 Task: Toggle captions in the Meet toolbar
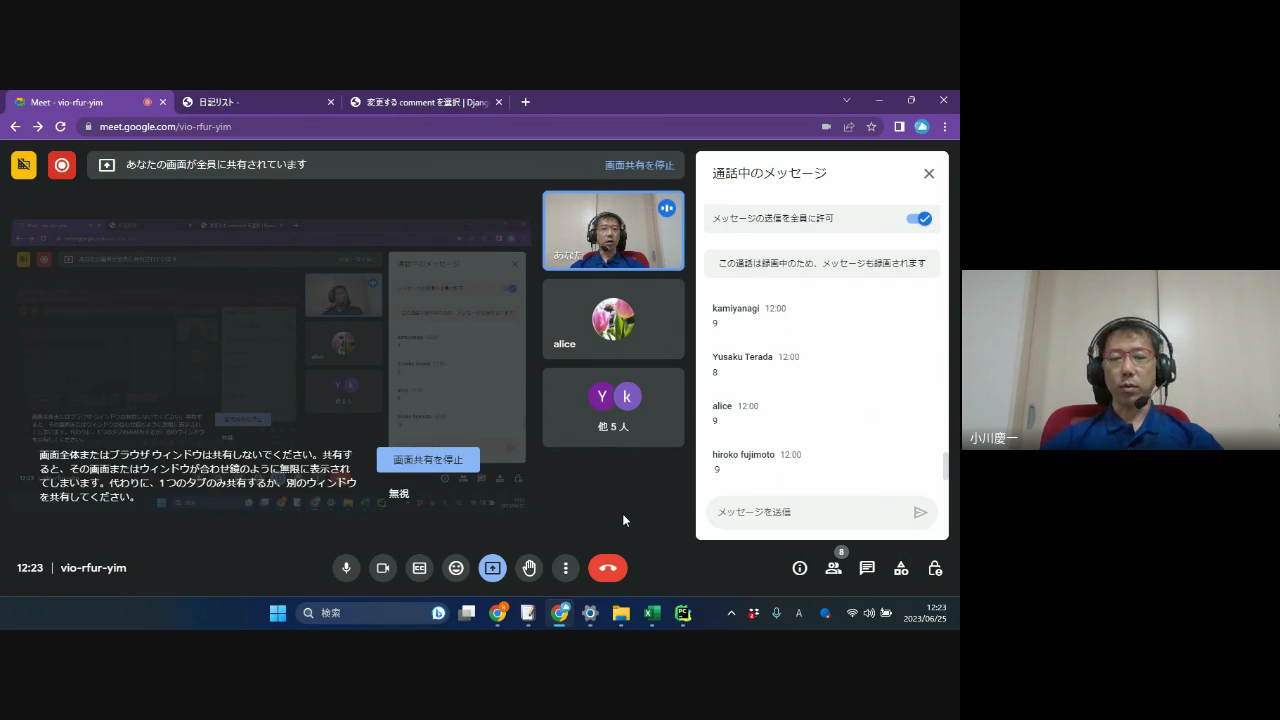point(419,568)
